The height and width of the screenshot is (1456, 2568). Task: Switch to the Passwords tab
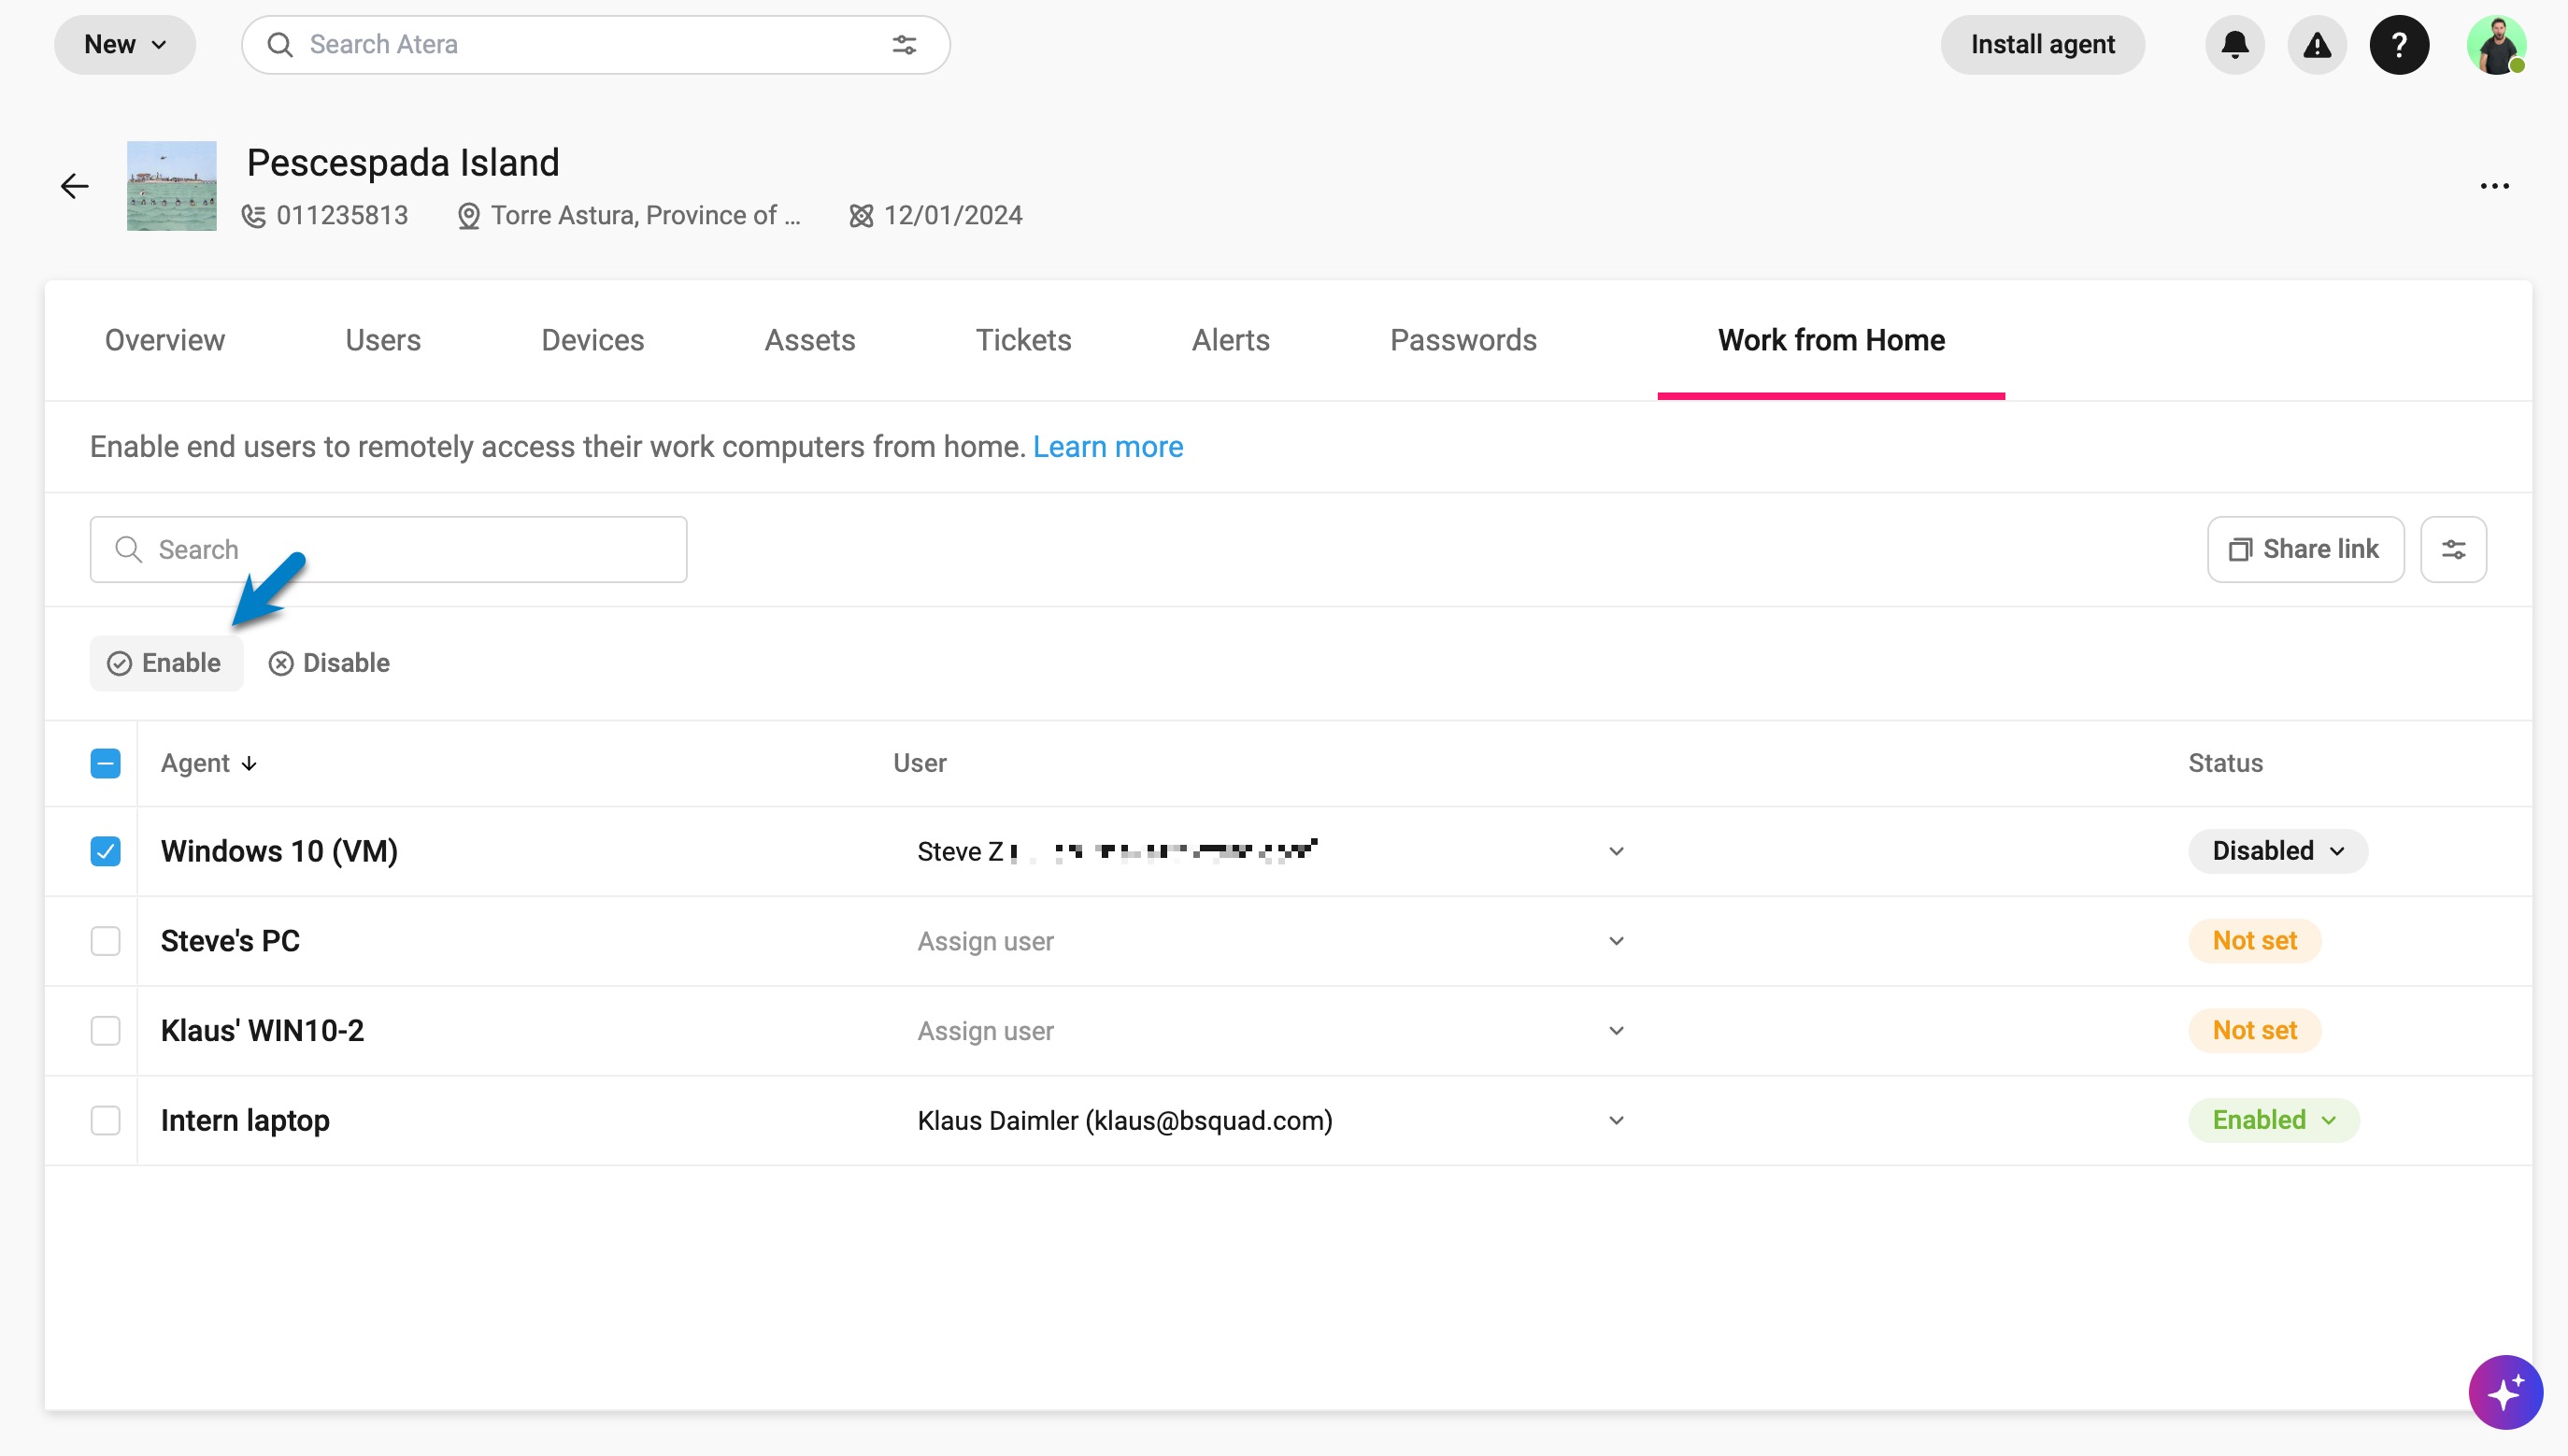1463,341
